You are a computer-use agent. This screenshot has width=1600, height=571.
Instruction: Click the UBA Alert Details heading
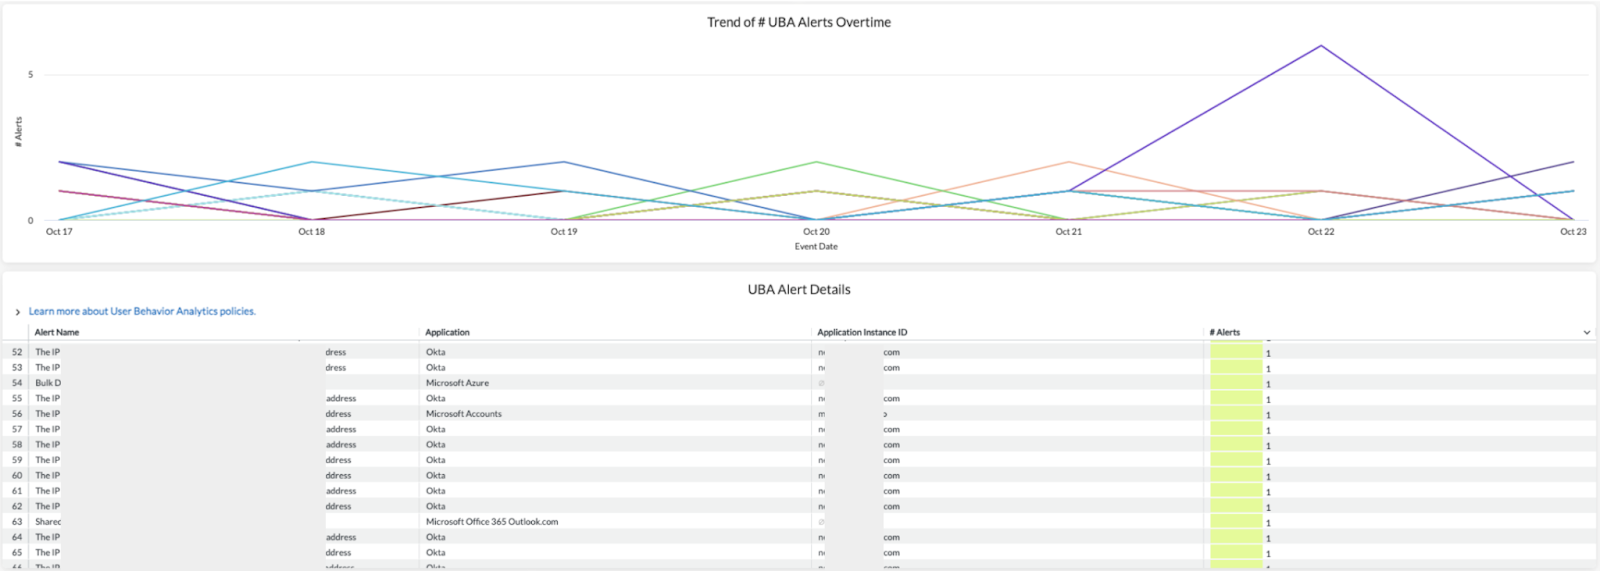tap(799, 289)
